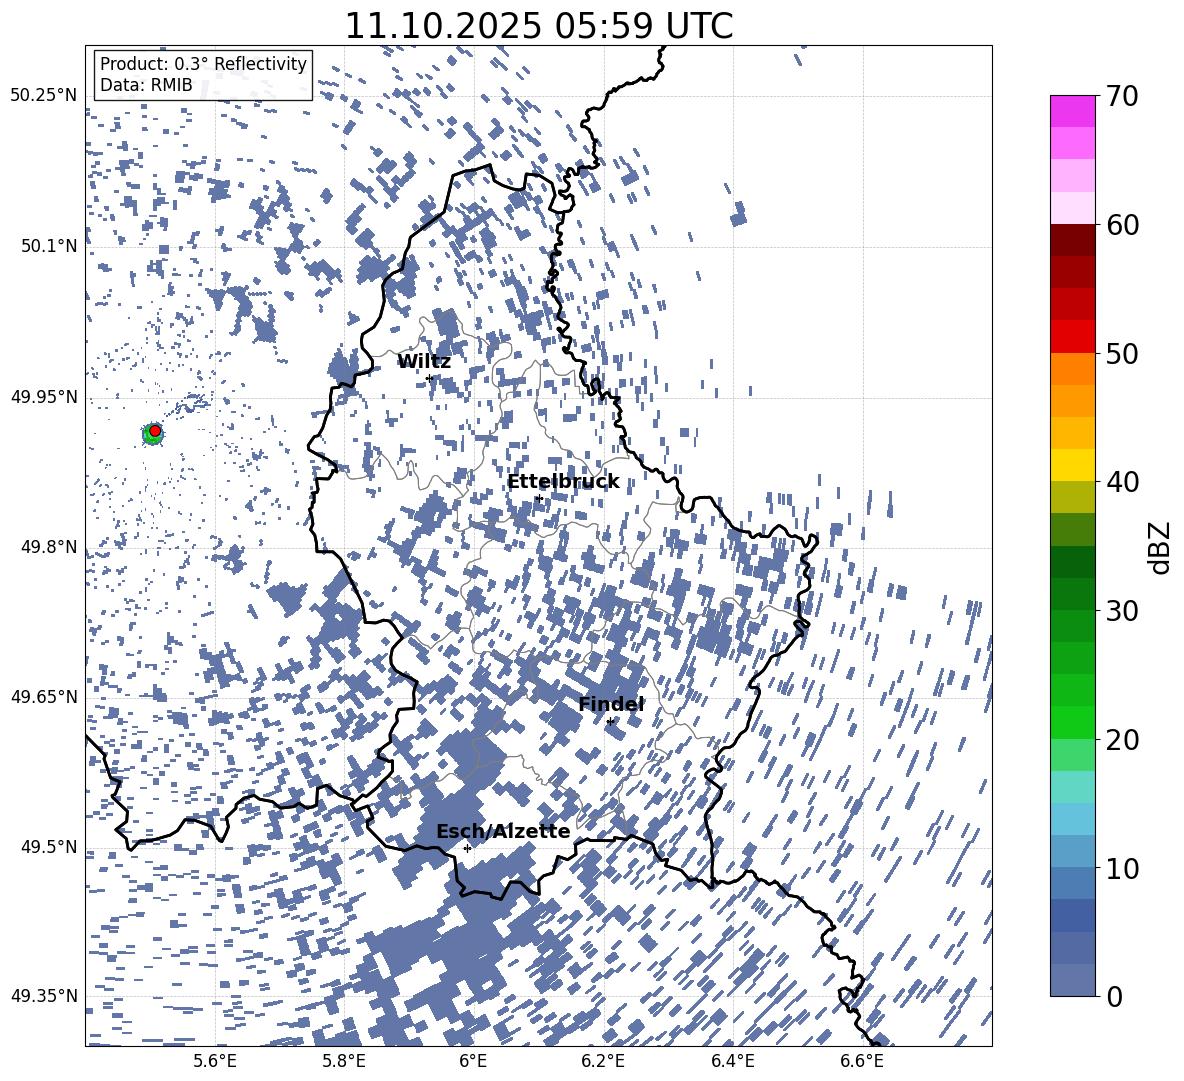1184x1081 pixels.
Task: Click the map title 11.10.2025 05:59 UTC
Action: point(538,26)
